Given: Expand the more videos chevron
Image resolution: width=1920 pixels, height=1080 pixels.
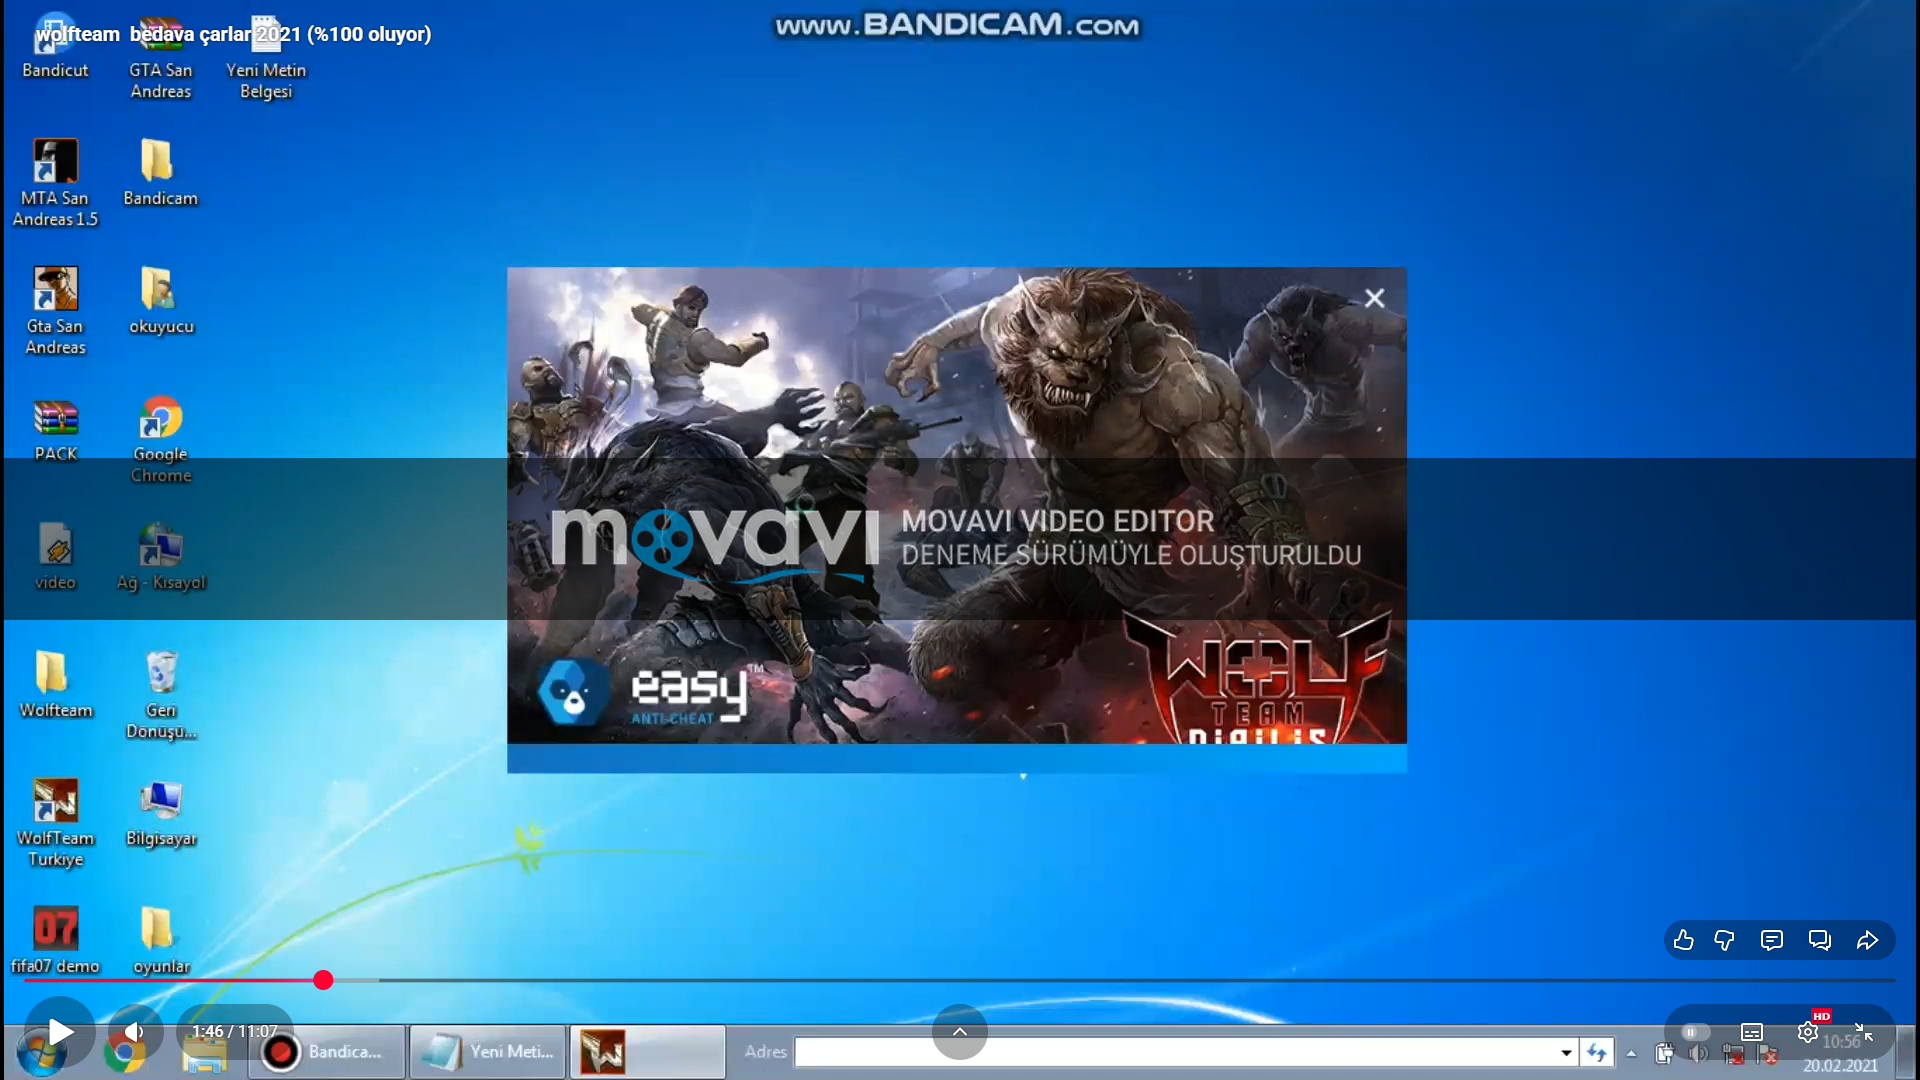Looking at the screenshot, I should 960,1031.
